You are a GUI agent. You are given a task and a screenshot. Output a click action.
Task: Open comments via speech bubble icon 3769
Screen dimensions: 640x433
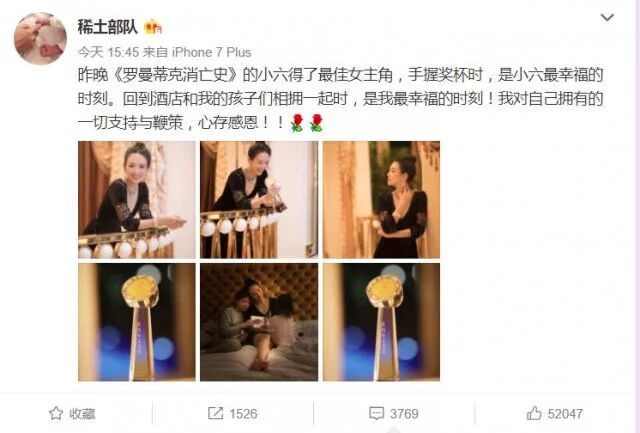click(x=376, y=413)
